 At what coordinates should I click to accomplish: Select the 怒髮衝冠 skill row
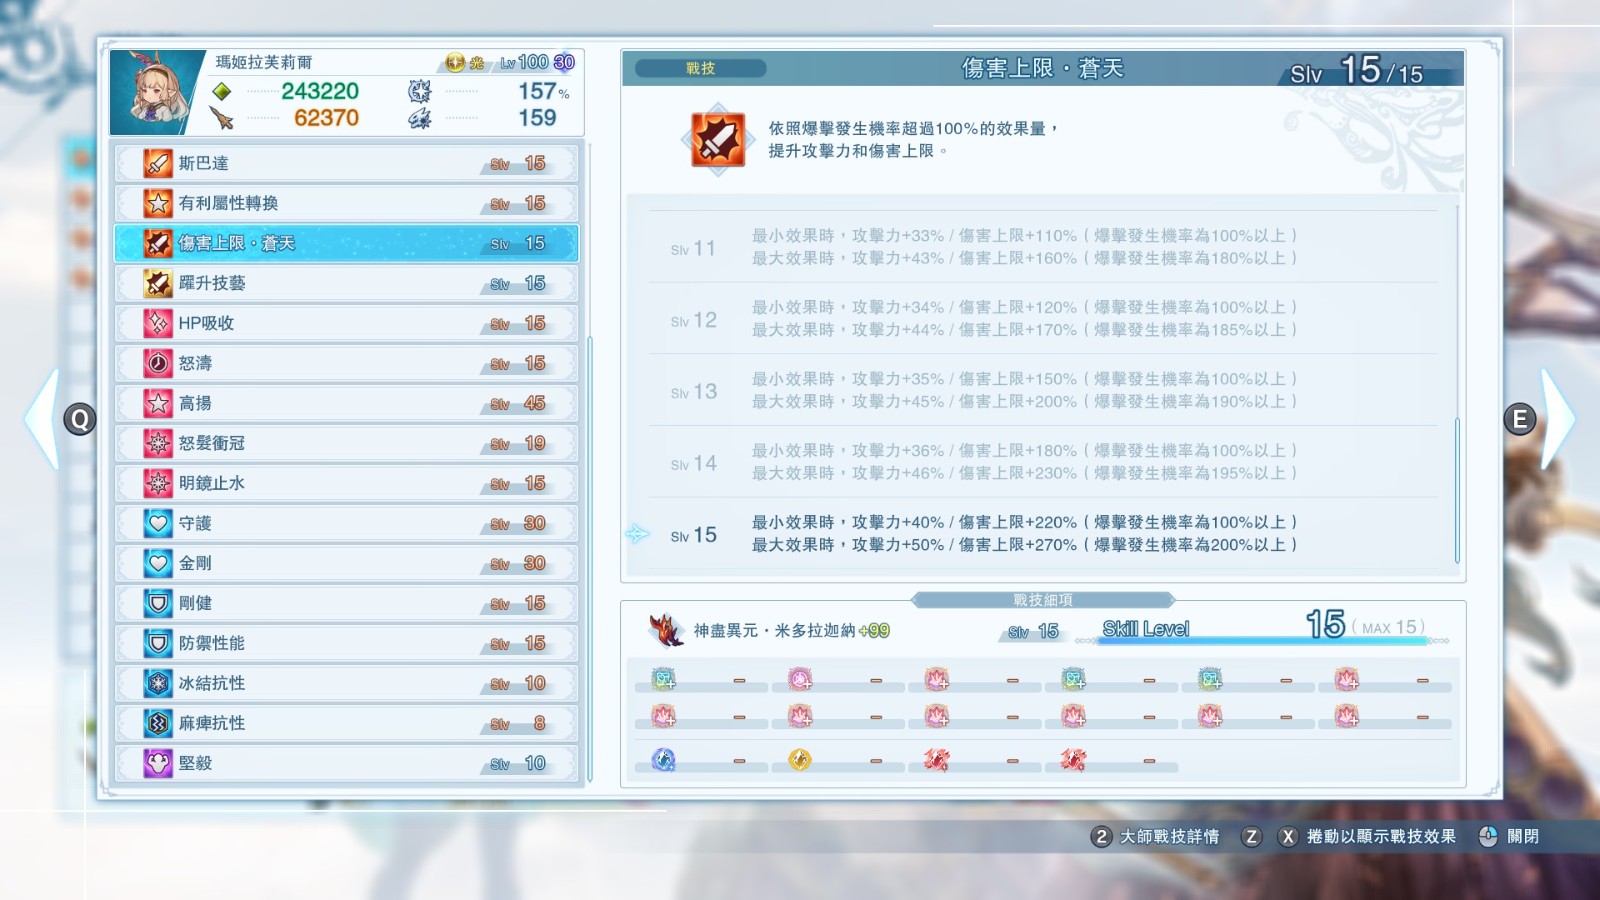click(x=347, y=443)
